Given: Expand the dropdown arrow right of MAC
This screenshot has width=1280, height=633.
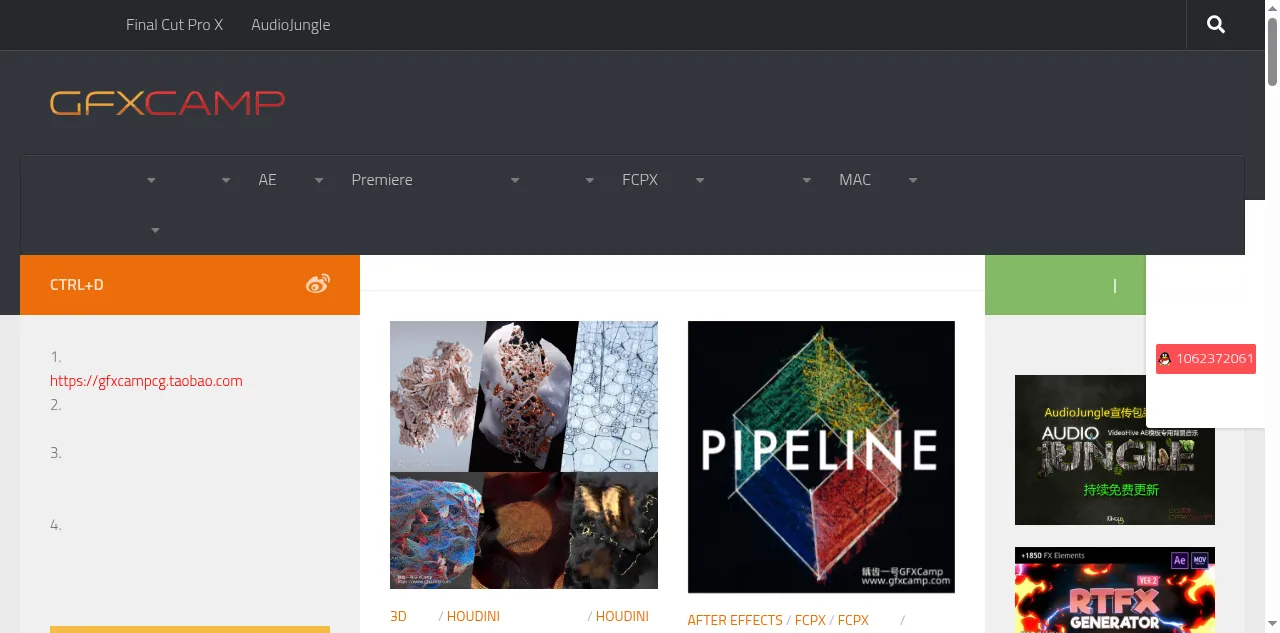Looking at the screenshot, I should coord(913,181).
